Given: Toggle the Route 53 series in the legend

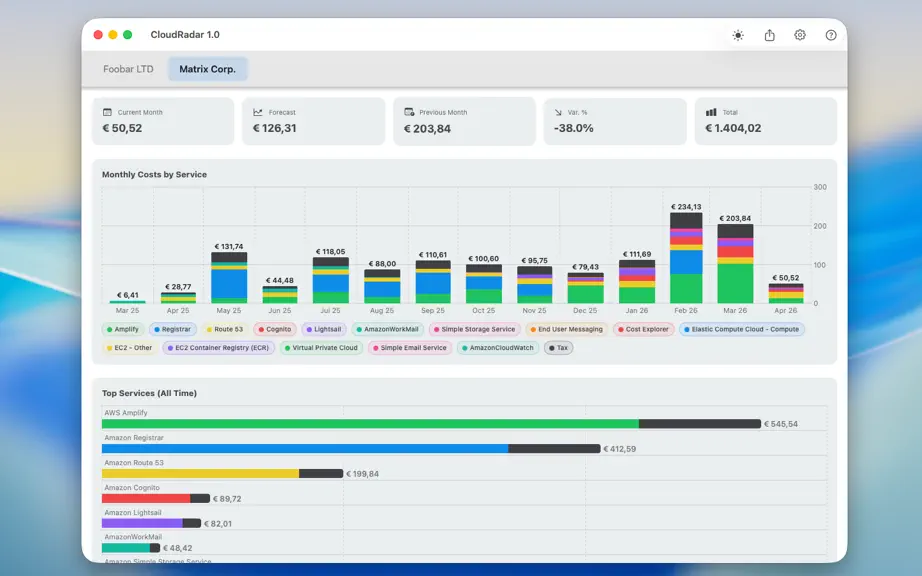Looking at the screenshot, I should pos(224,330).
